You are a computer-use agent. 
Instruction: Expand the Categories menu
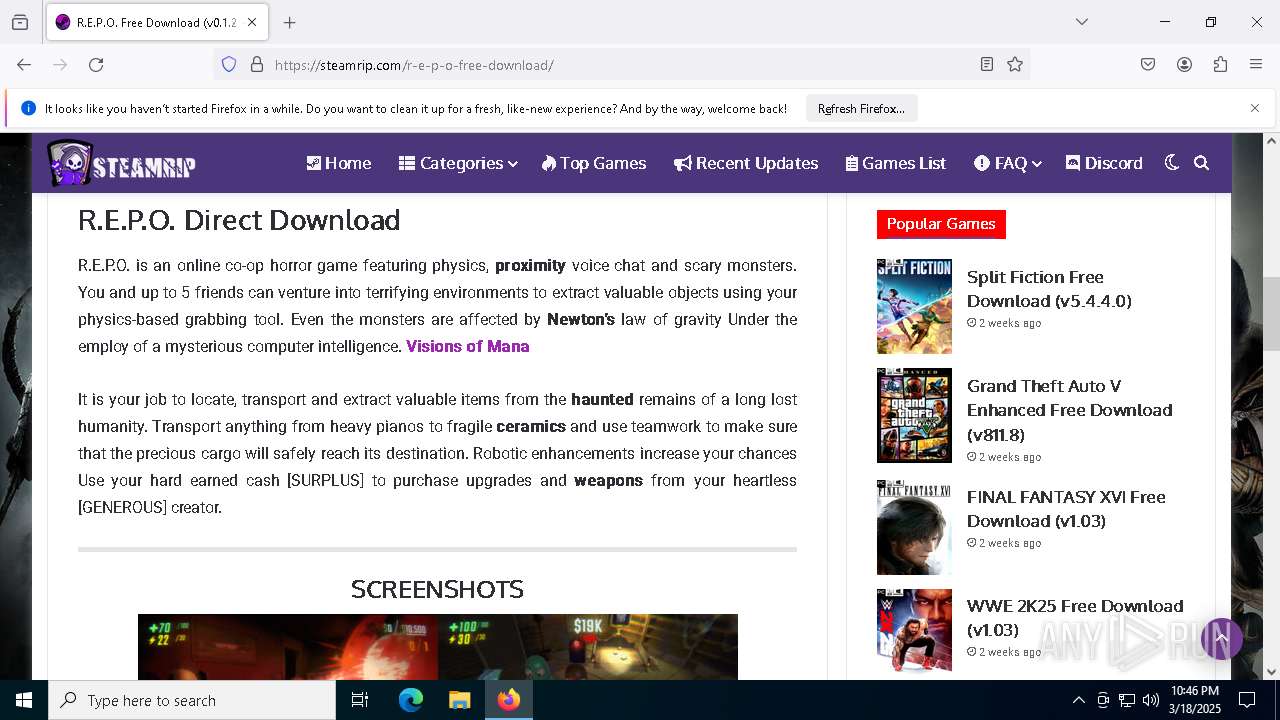click(458, 163)
